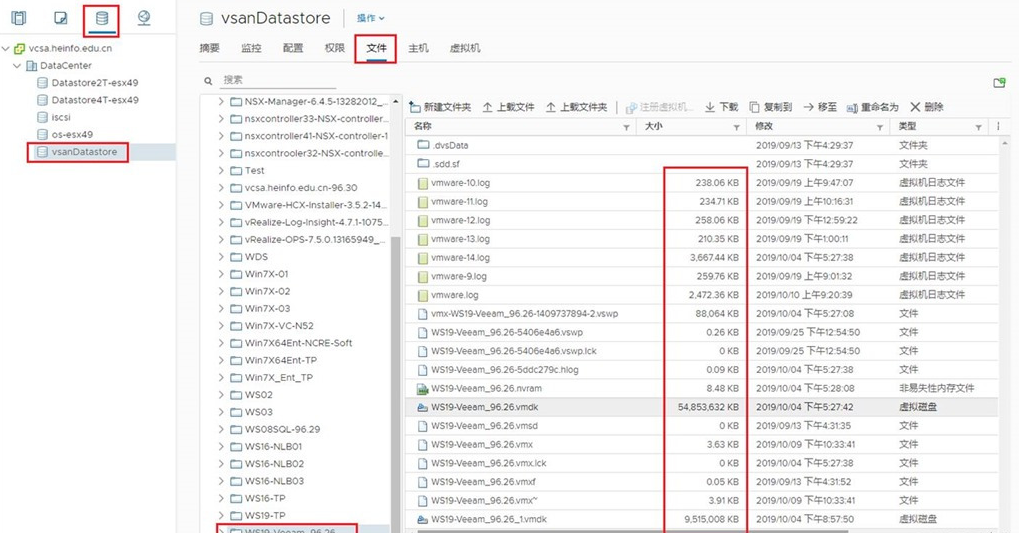This screenshot has height=533, width=1019.
Task: Click the 新建文件夹 (New Folder) toolbar button
Action: [x=440, y=107]
